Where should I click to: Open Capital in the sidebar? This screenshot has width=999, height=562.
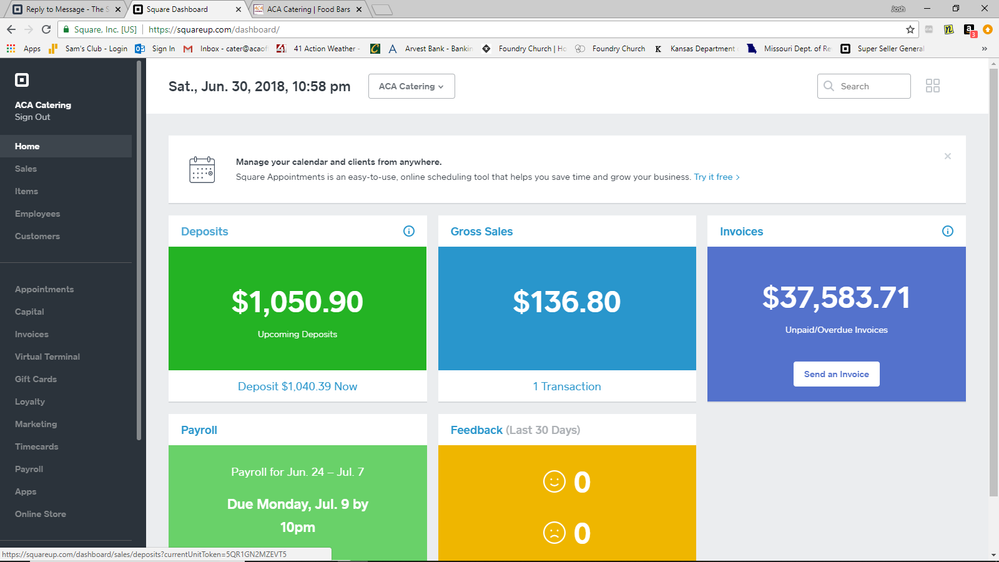click(29, 312)
